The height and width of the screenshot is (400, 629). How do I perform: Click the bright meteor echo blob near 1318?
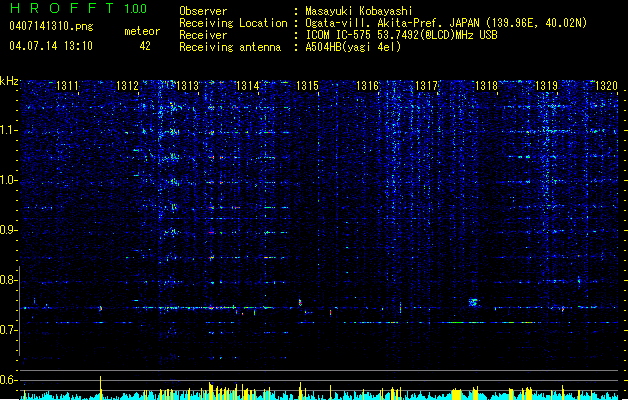pyautogui.click(x=474, y=302)
